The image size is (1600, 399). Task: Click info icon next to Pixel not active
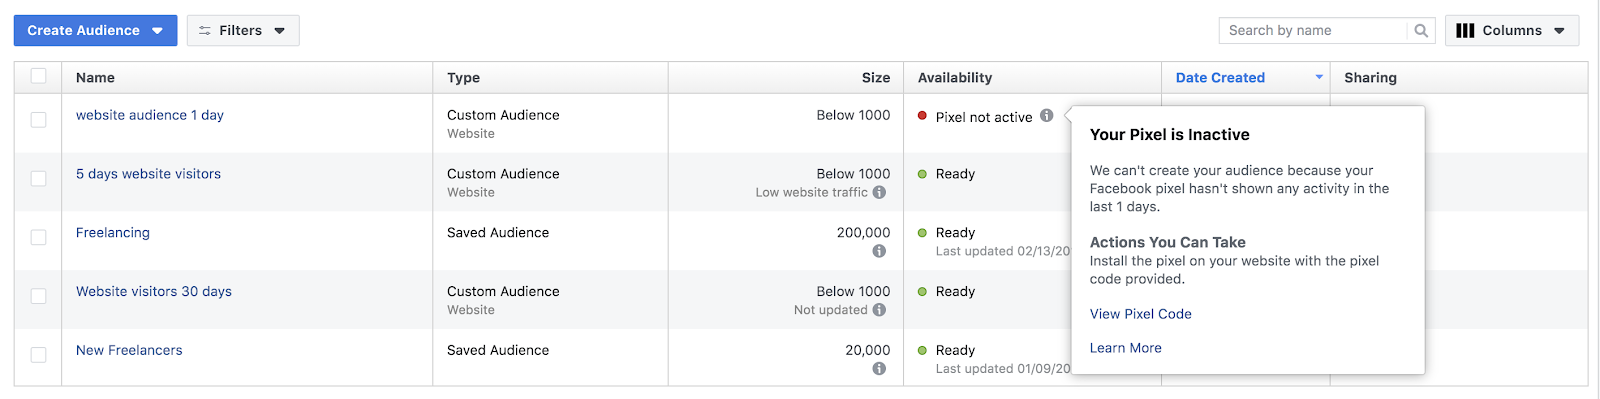(1046, 115)
